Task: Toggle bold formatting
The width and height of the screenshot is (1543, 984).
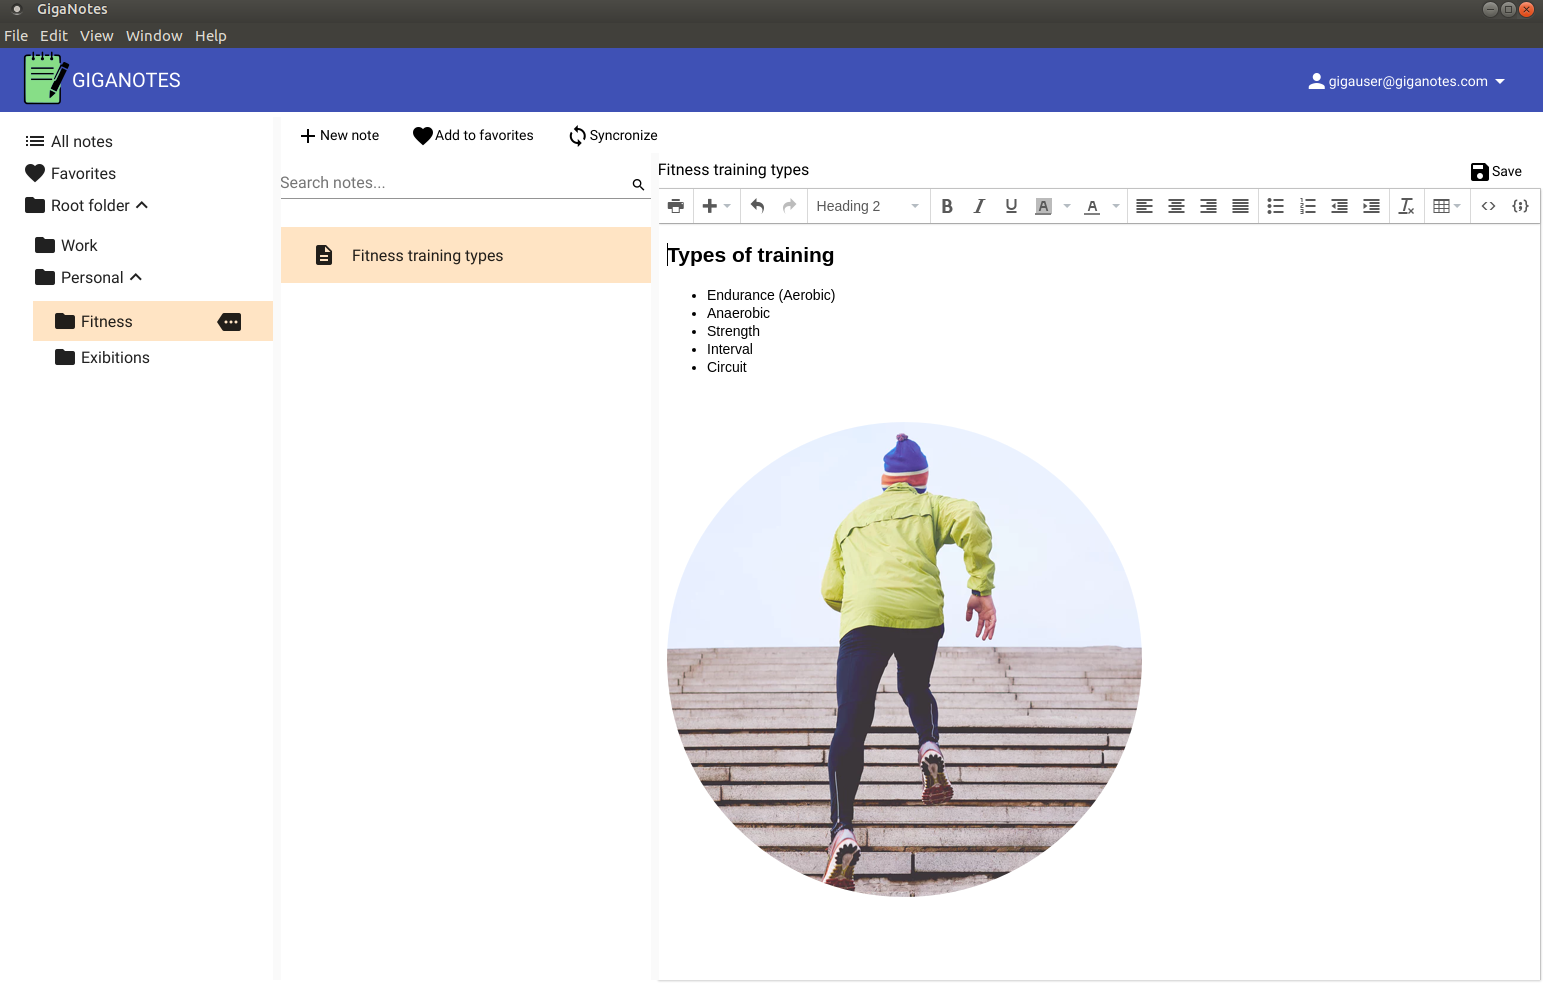Action: [x=947, y=206]
